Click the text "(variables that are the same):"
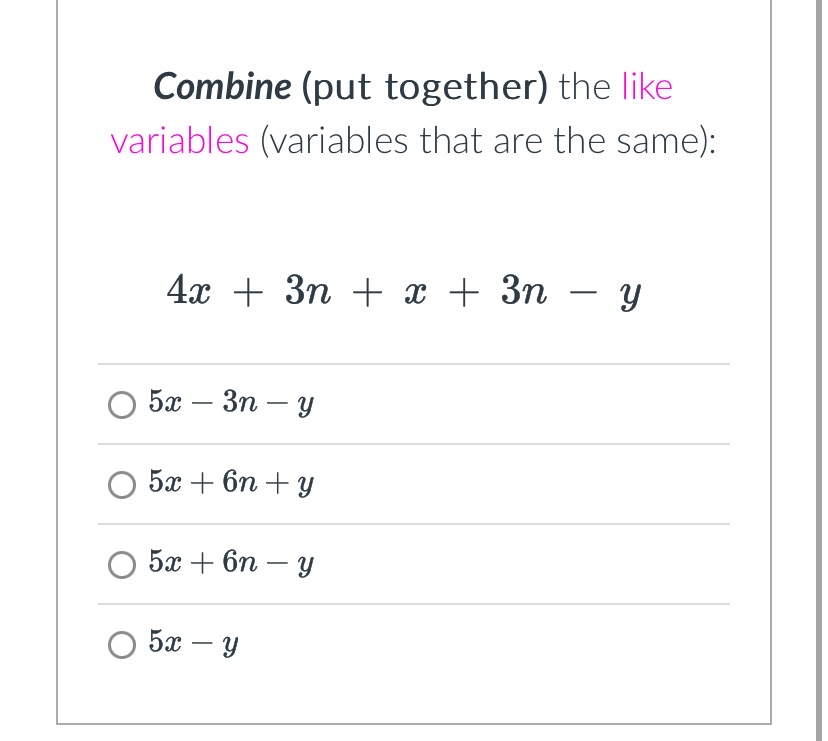The width and height of the screenshot is (828, 741). click(488, 142)
